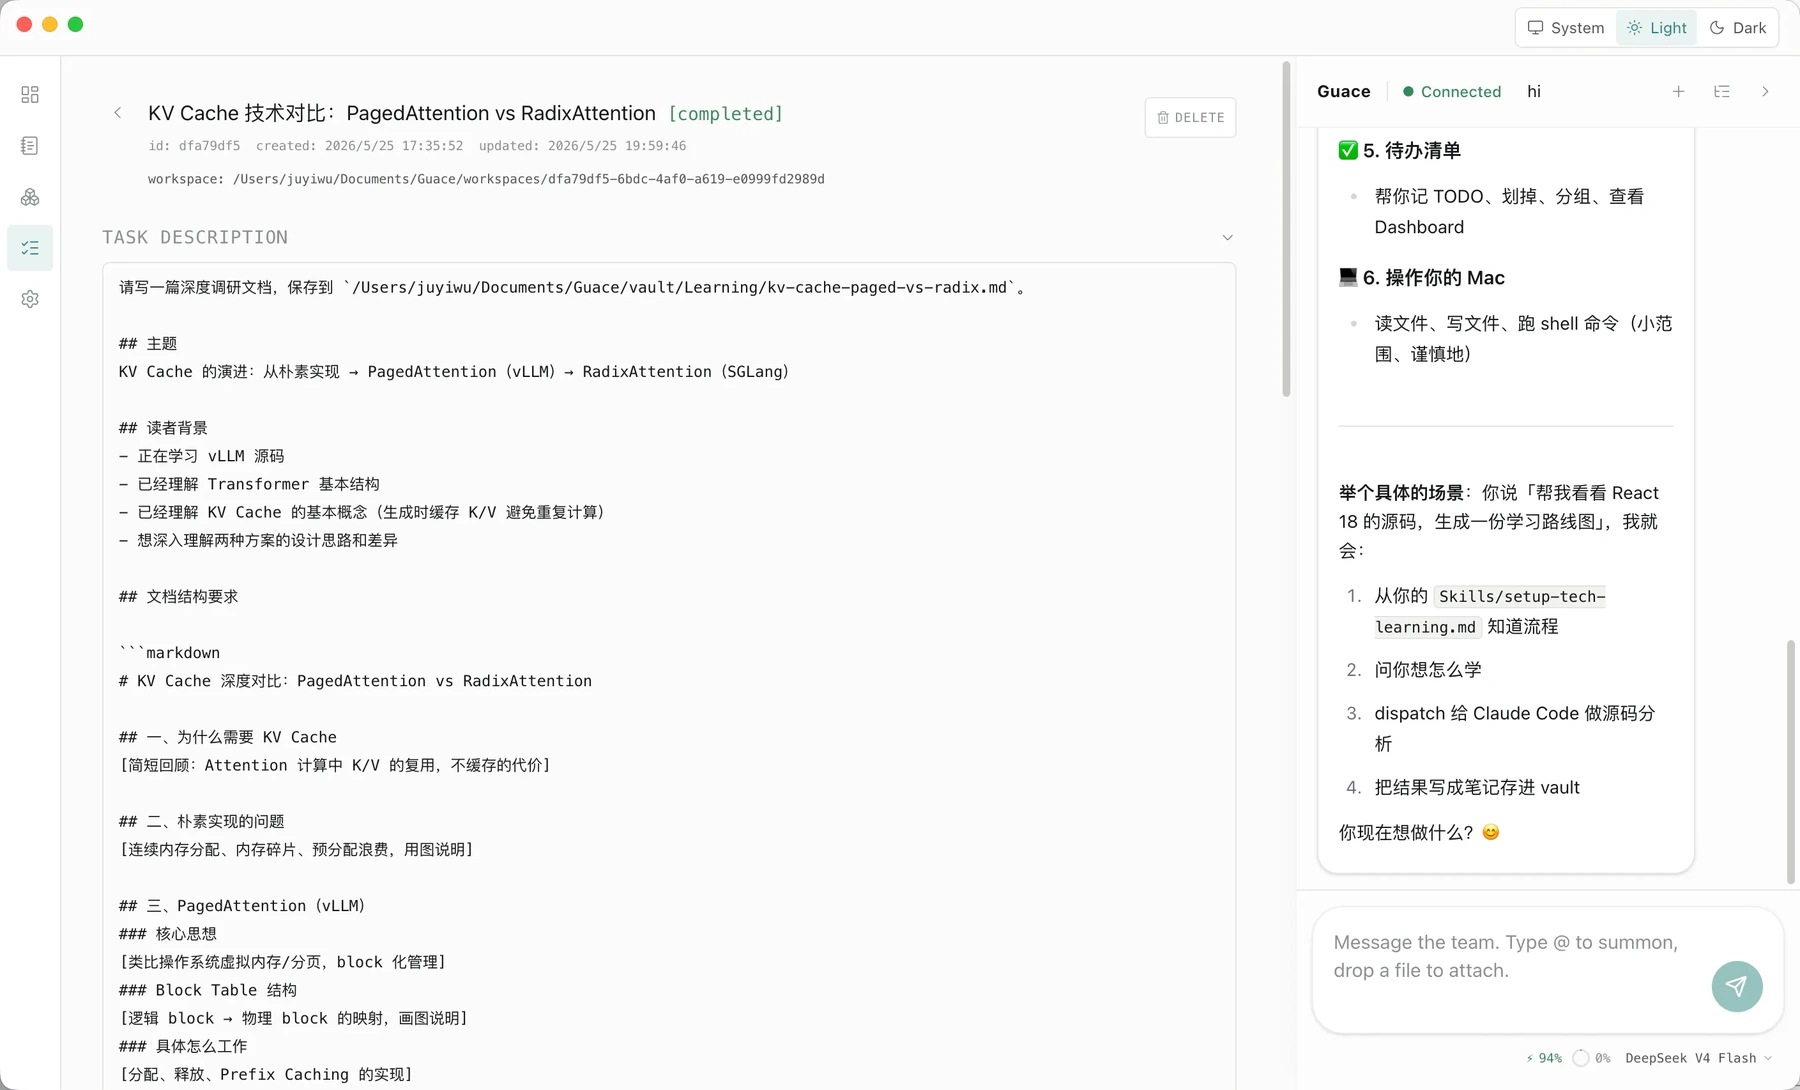Collapse the chat panel with the right chevron
The width and height of the screenshot is (1800, 1090).
tap(1766, 91)
